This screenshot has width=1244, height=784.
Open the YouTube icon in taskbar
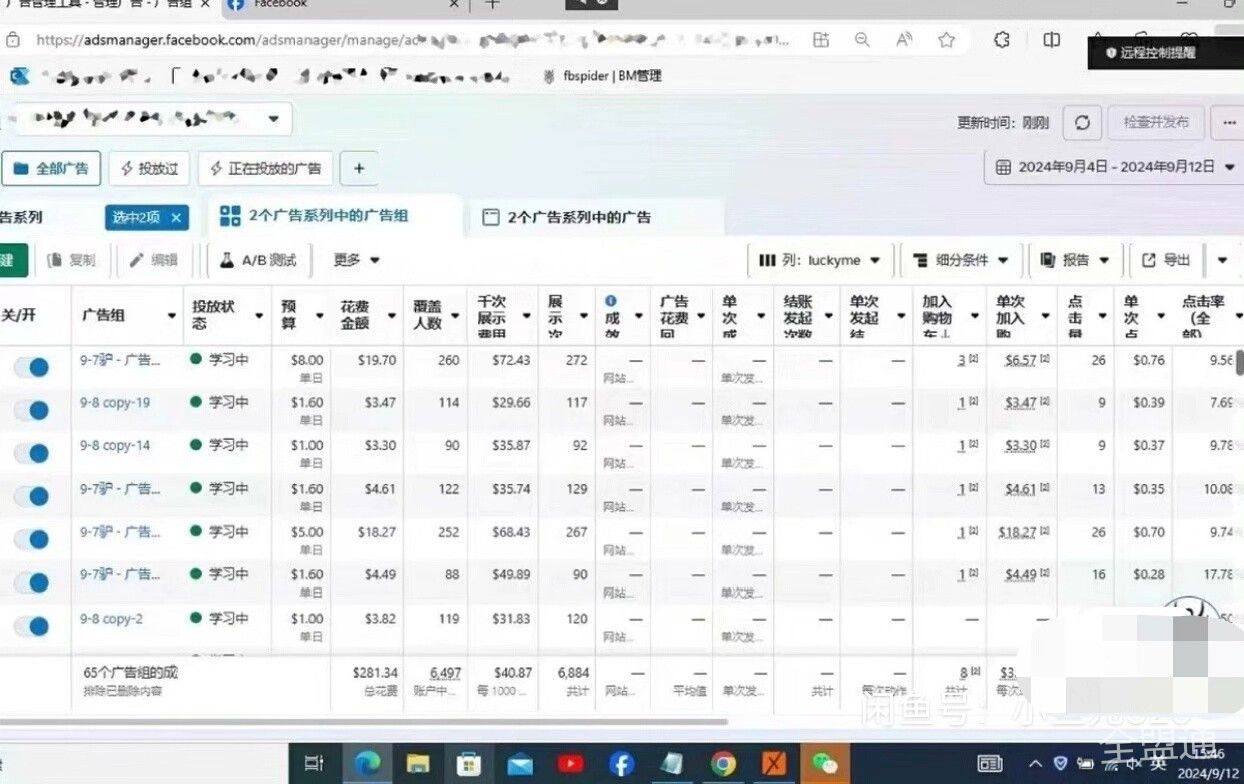pyautogui.click(x=570, y=764)
